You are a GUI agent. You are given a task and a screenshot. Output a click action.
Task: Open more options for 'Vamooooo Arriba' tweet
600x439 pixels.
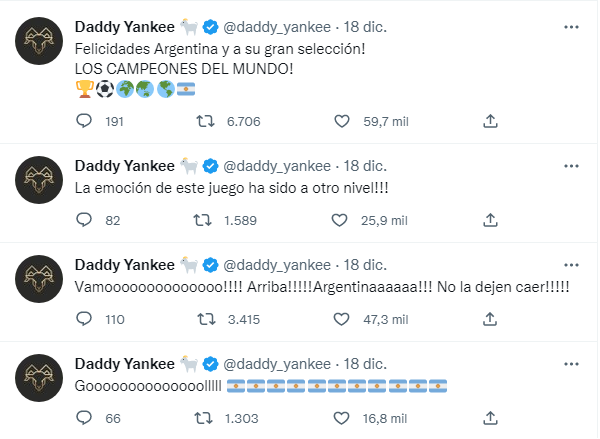pyautogui.click(x=570, y=264)
